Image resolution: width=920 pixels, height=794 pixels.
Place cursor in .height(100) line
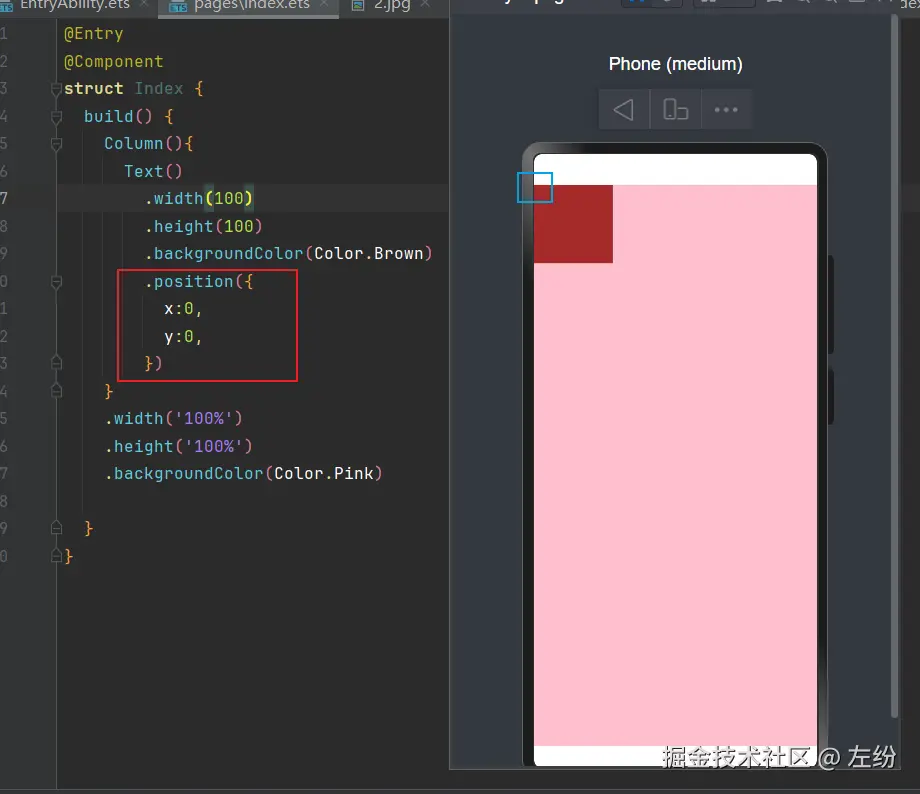pyautogui.click(x=204, y=226)
